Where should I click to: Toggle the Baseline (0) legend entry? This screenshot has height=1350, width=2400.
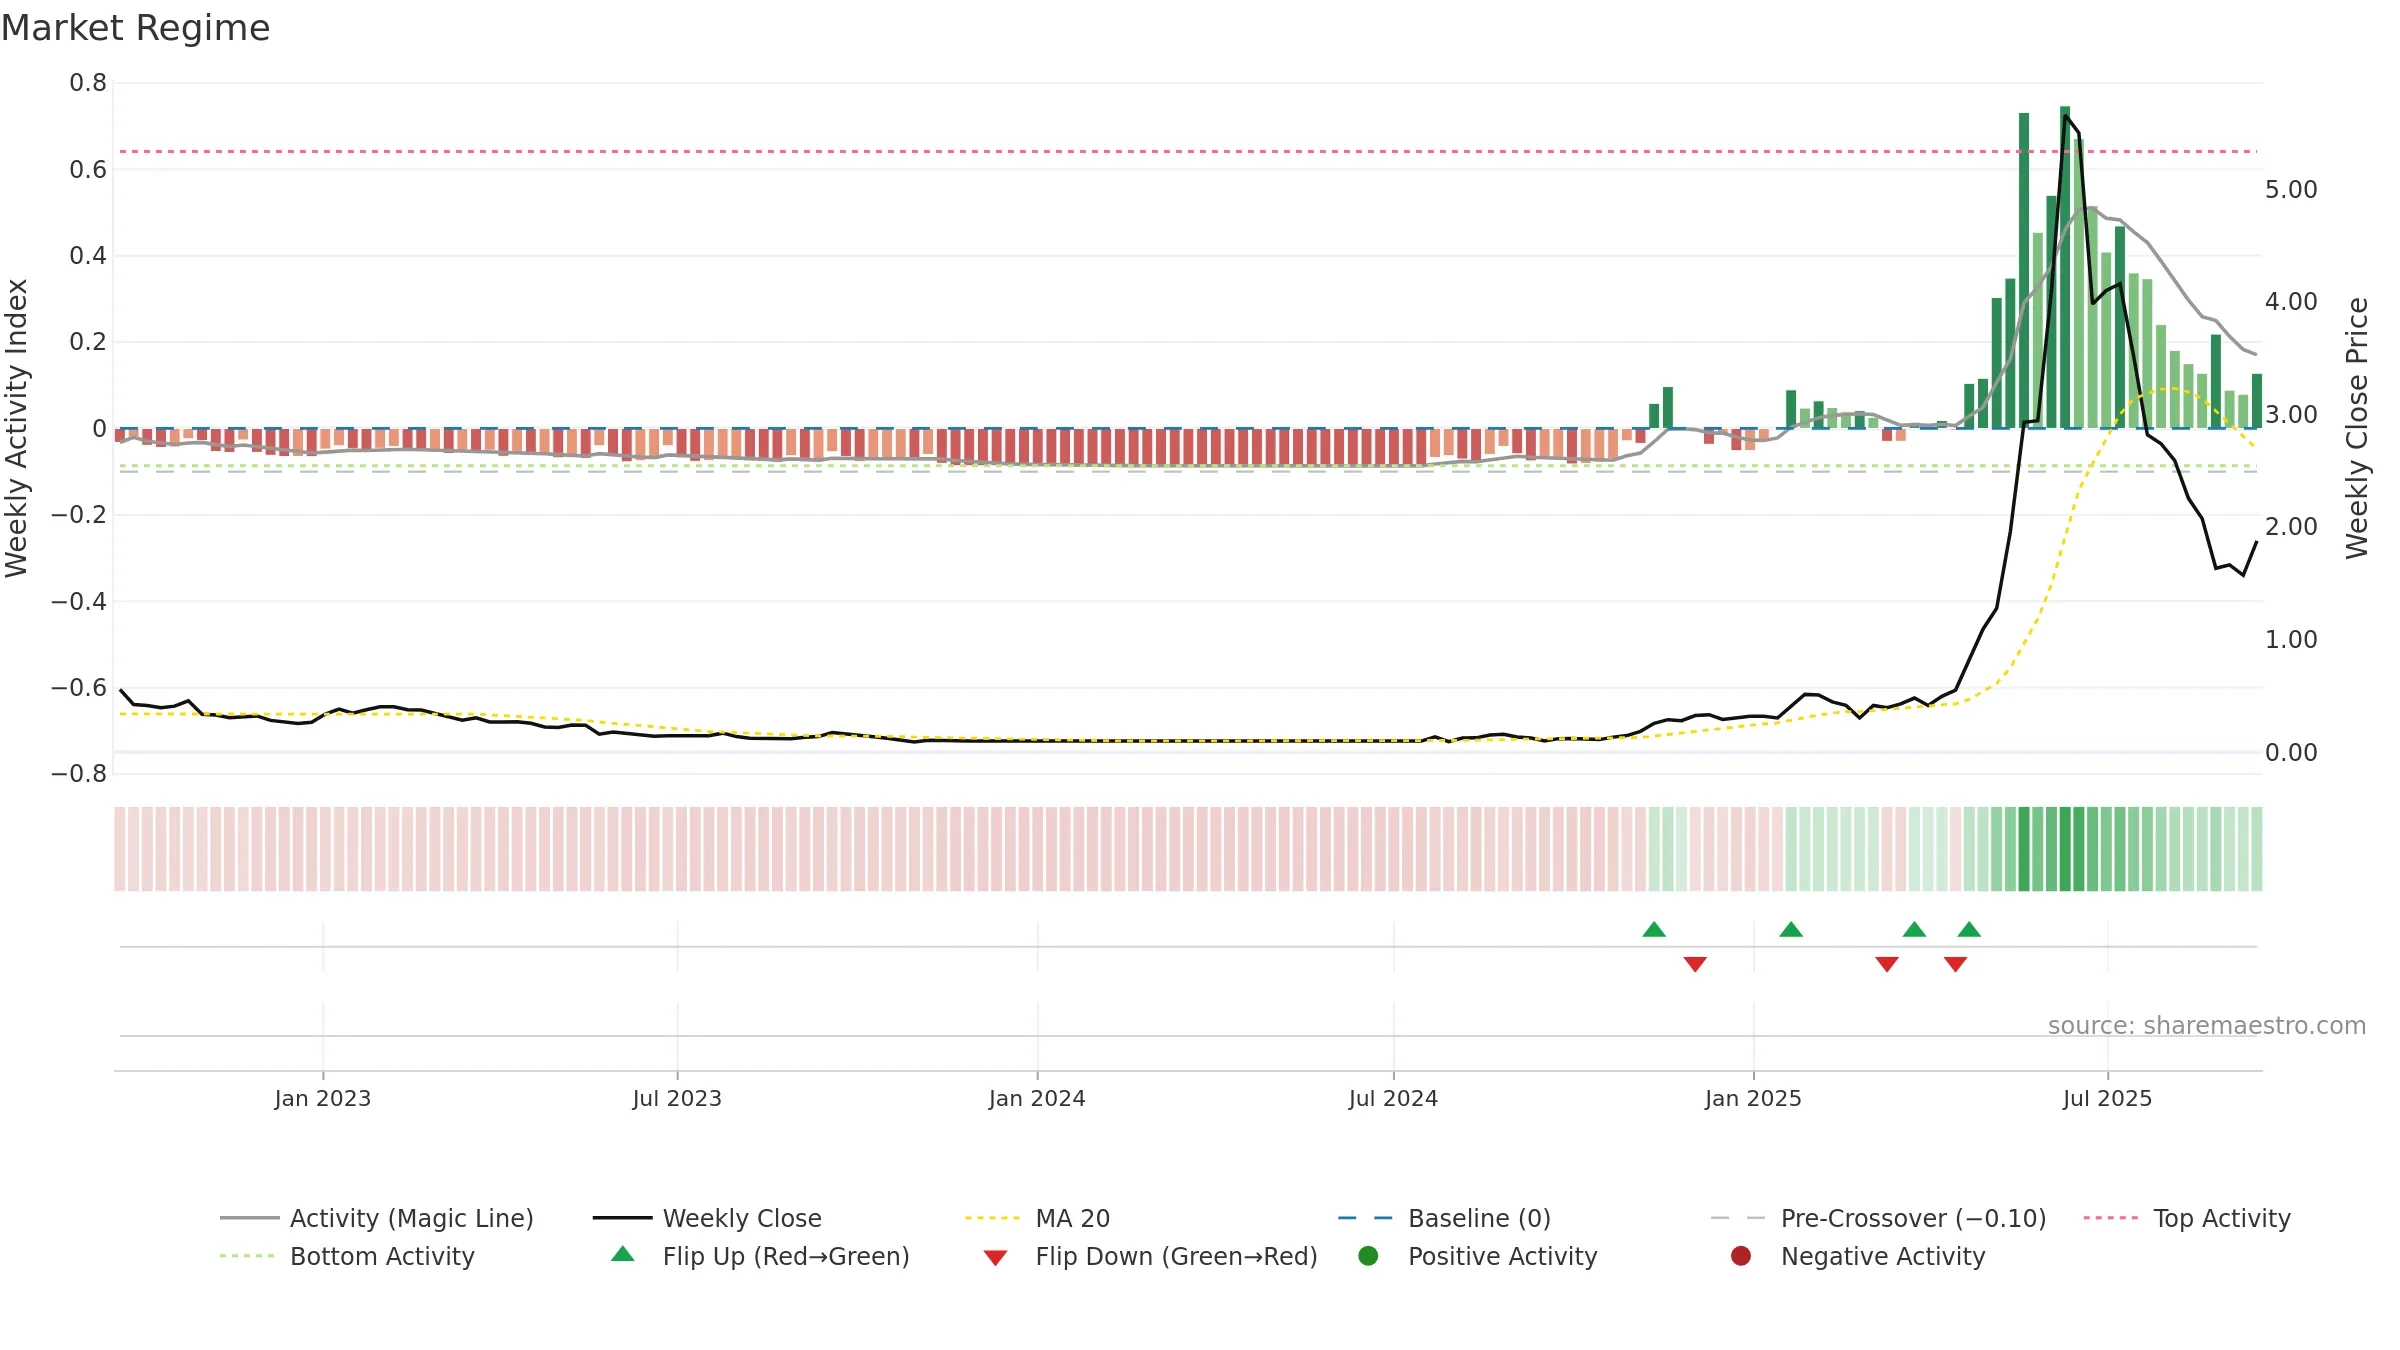(1444, 1218)
